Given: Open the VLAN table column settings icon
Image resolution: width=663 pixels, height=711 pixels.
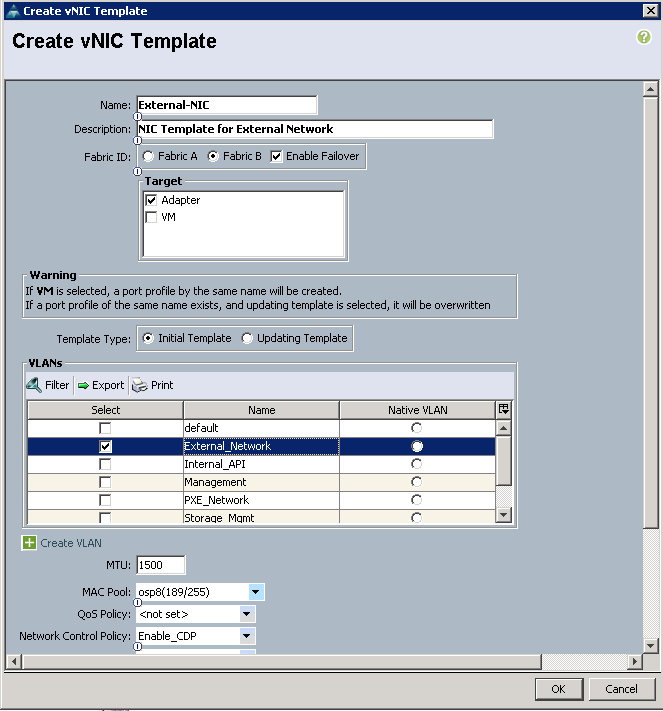Looking at the screenshot, I should pyautogui.click(x=503, y=409).
